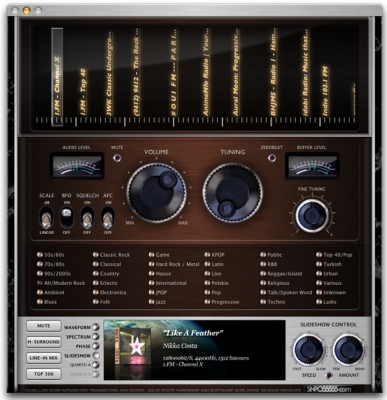The image size is (387, 400).
Task: Select the 1.FM - Top 40 station on the dial
Action: coord(83,92)
